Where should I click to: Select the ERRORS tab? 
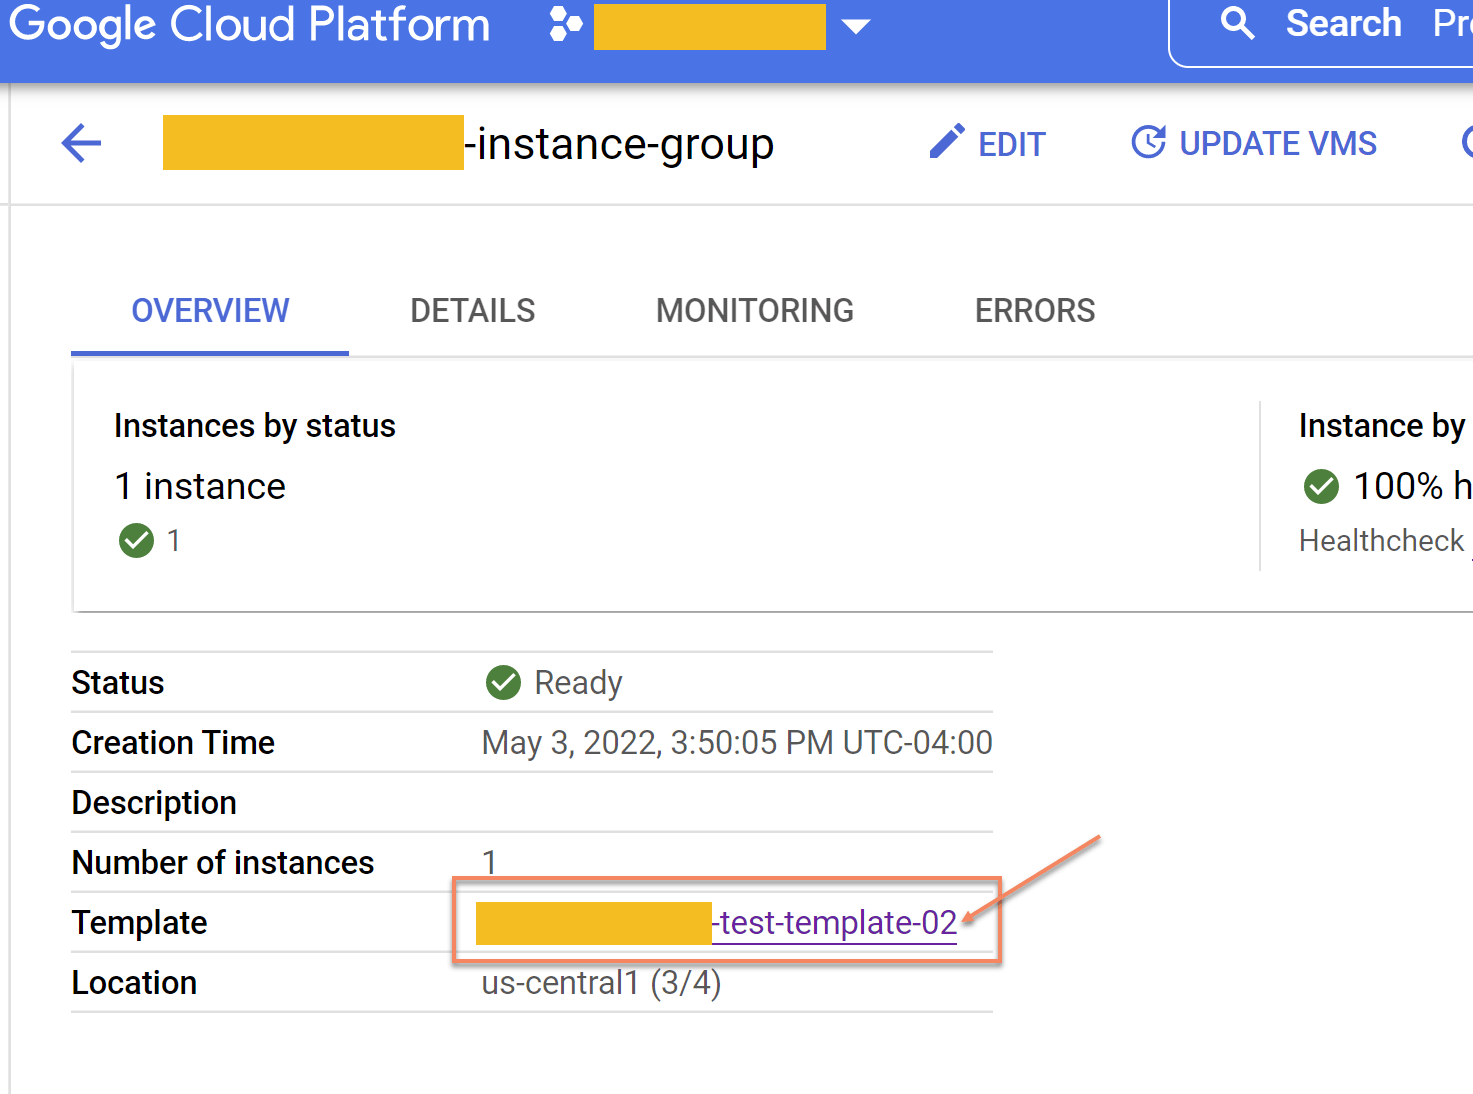tap(1034, 311)
